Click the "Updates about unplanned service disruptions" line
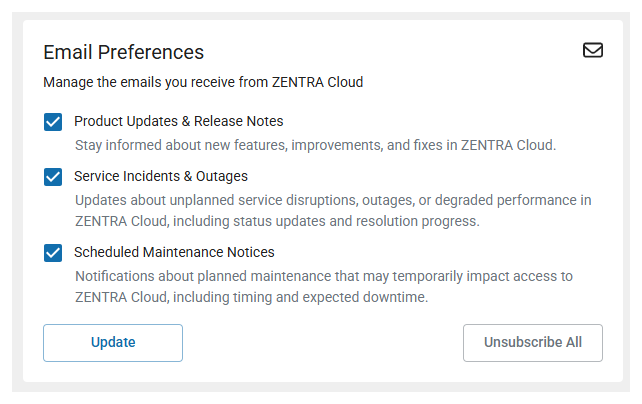 pyautogui.click(x=333, y=200)
